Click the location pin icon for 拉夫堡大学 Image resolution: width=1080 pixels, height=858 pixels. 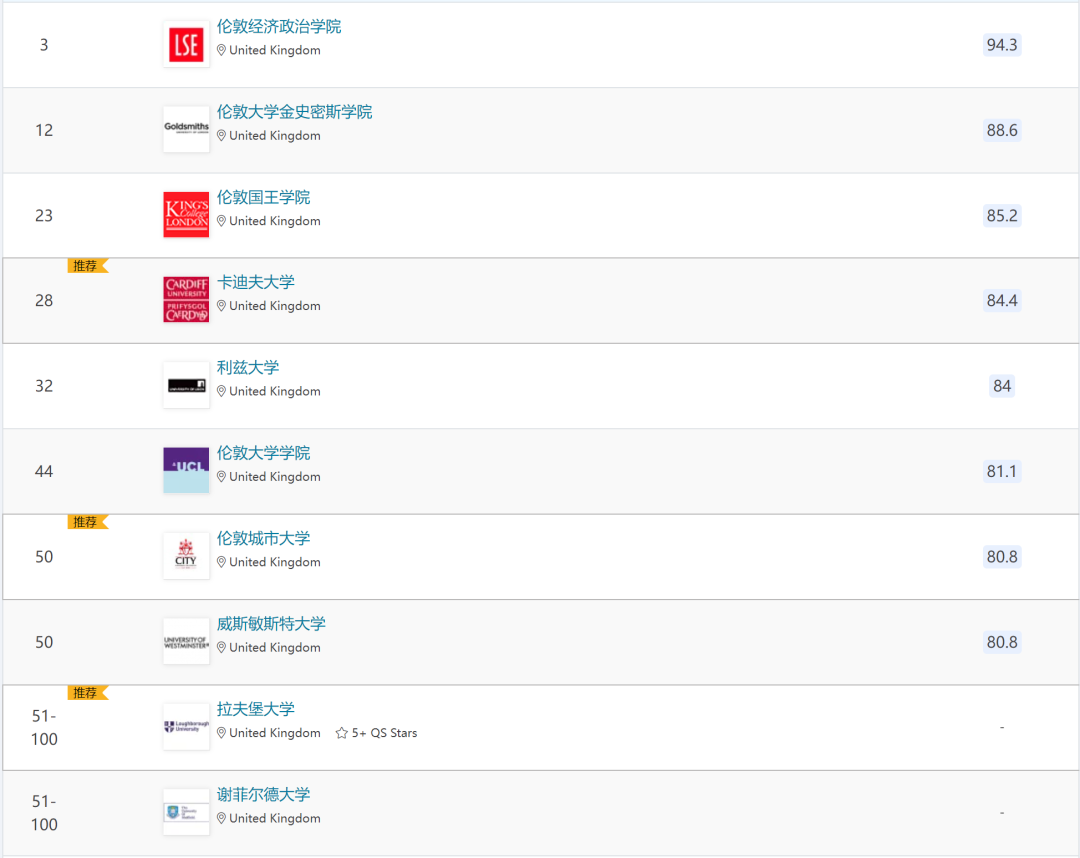221,733
